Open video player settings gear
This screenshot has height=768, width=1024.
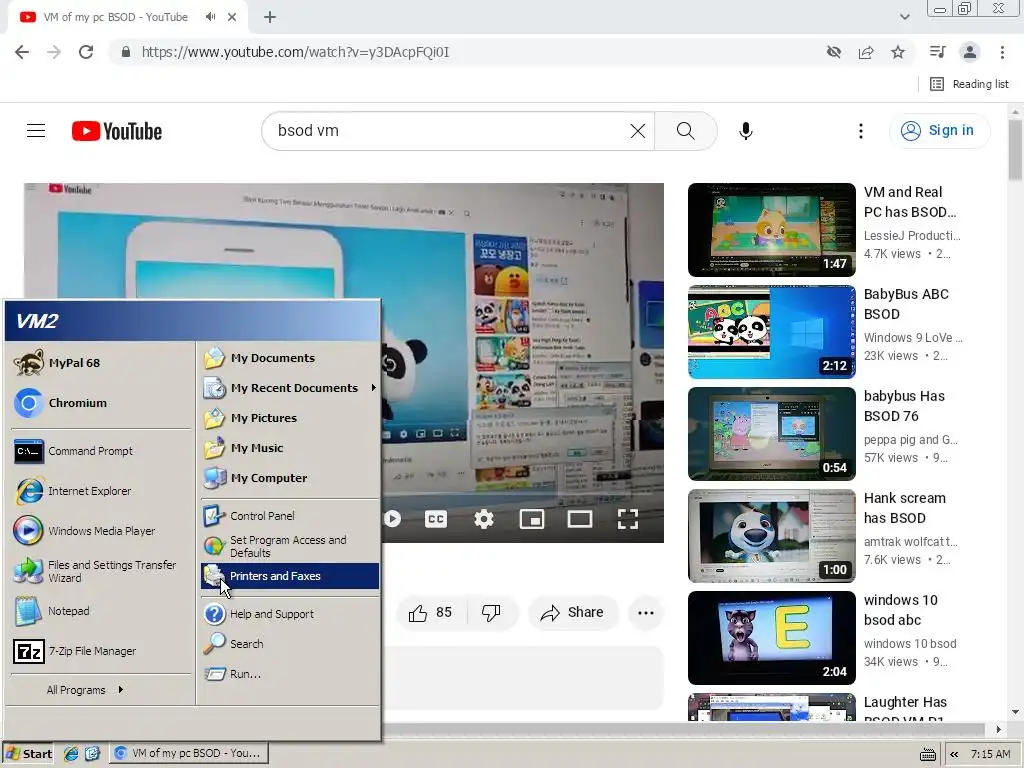484,519
